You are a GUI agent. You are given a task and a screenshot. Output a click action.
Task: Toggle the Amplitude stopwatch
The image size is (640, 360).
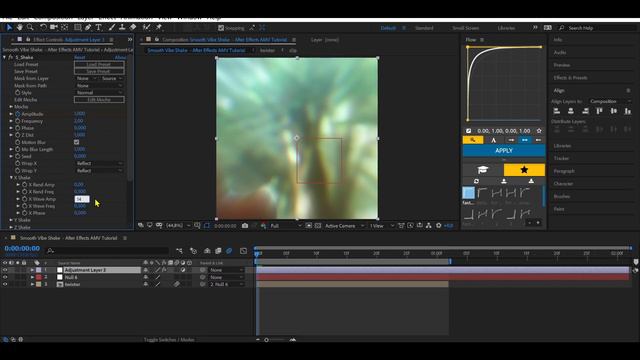click(x=18, y=114)
